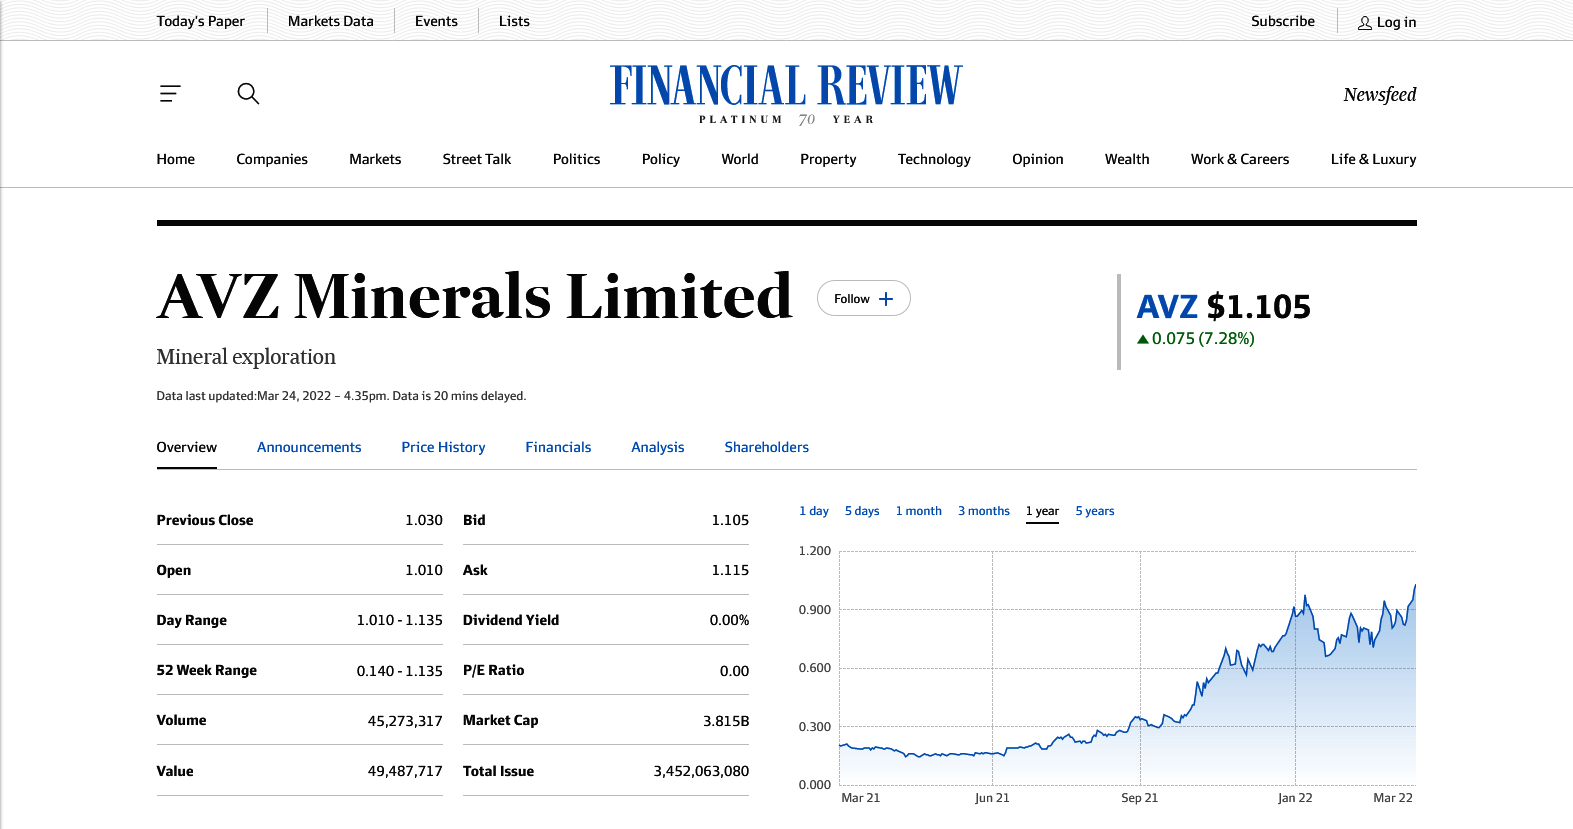
Task: Open the Analysis tab
Action: tap(658, 447)
